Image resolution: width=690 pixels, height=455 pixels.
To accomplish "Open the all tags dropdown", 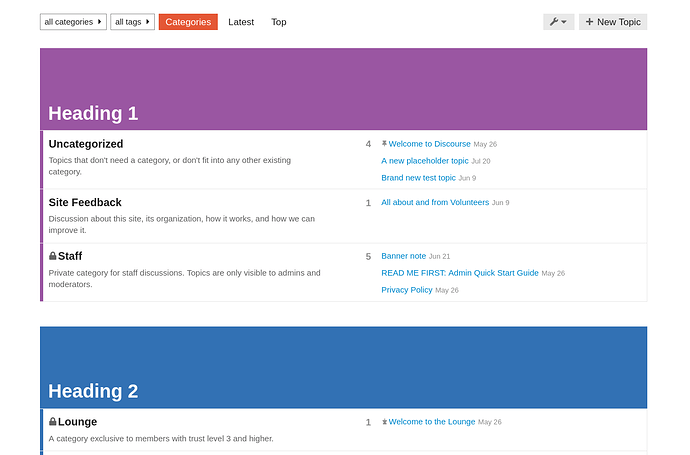I will coord(132,22).
